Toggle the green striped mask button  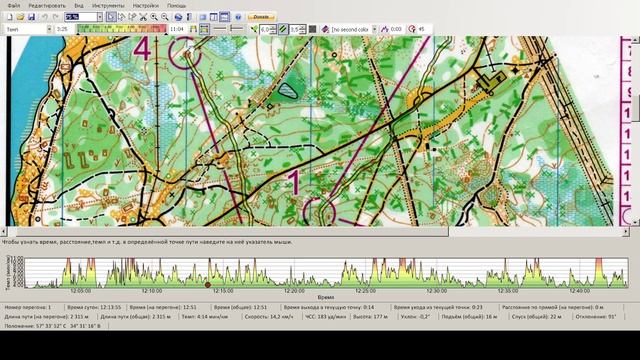282,29
